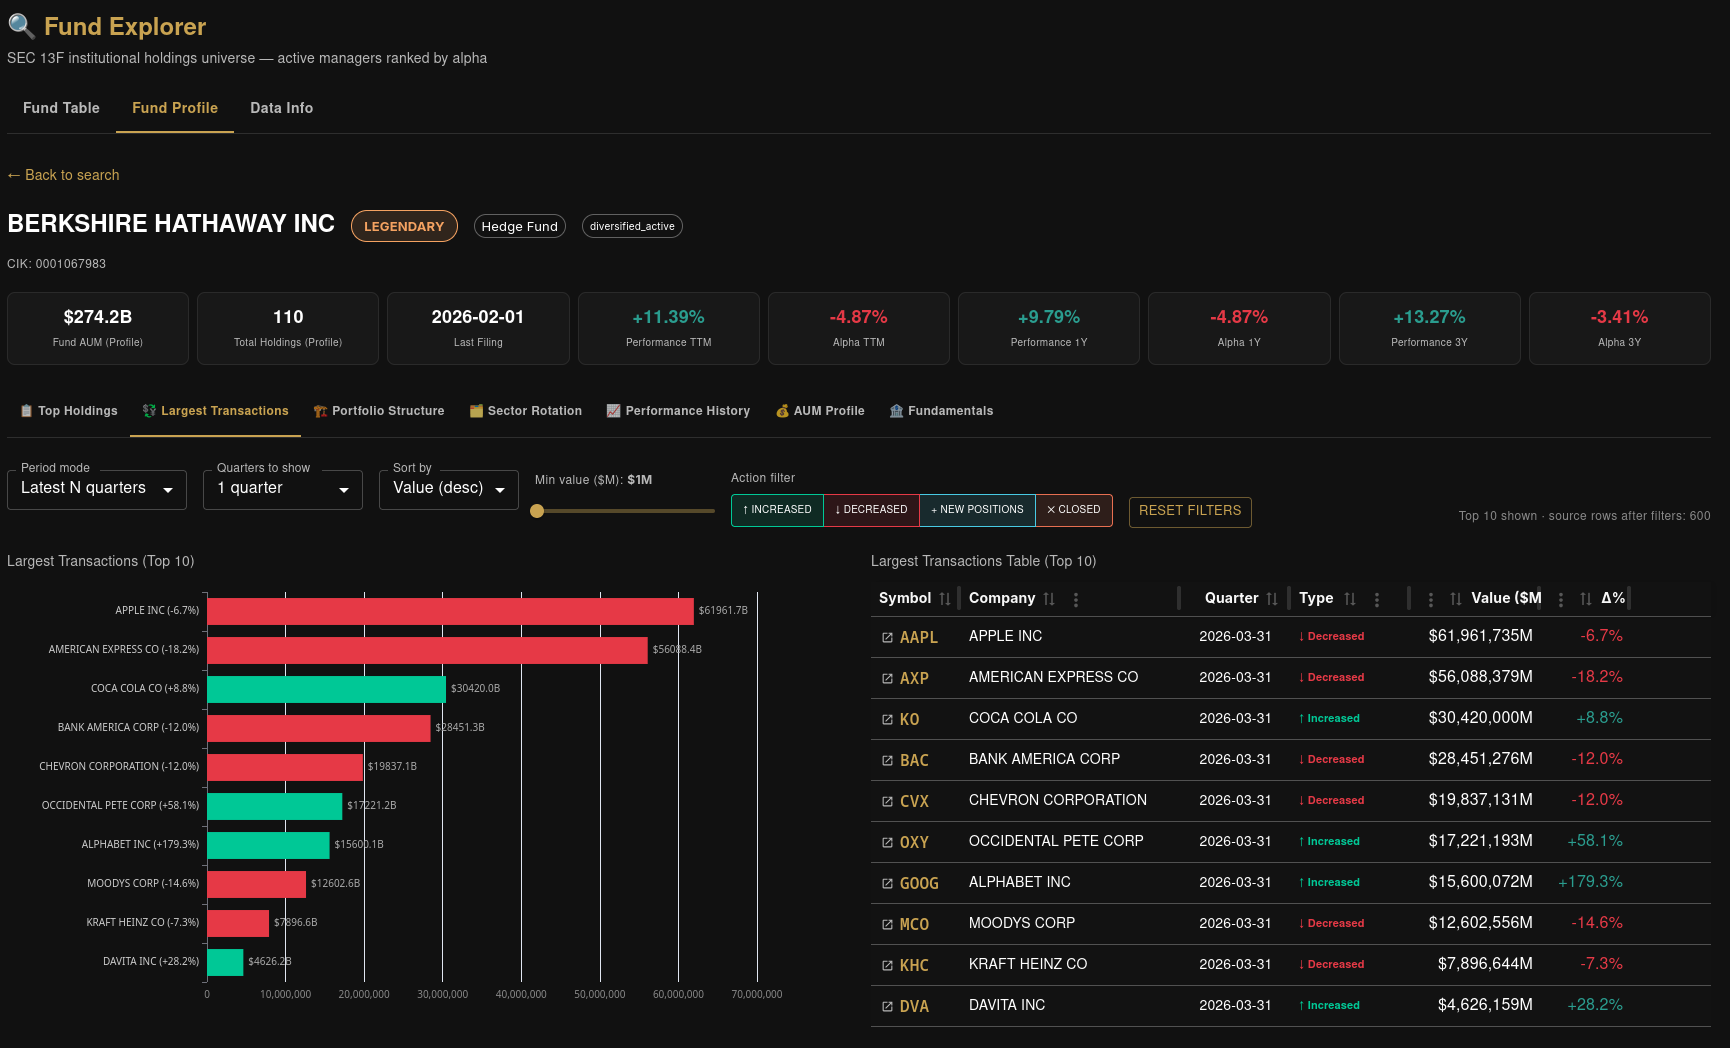
Task: Switch to the Fund Table tab
Action: pos(61,108)
